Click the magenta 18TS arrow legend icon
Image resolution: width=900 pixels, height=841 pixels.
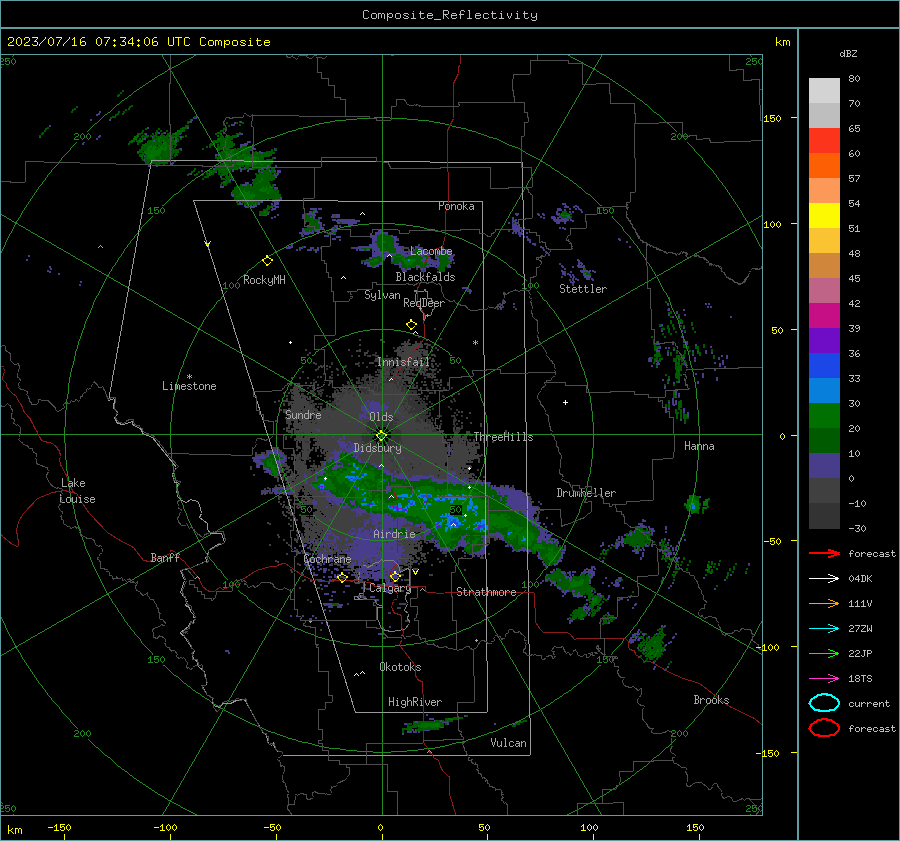point(824,679)
